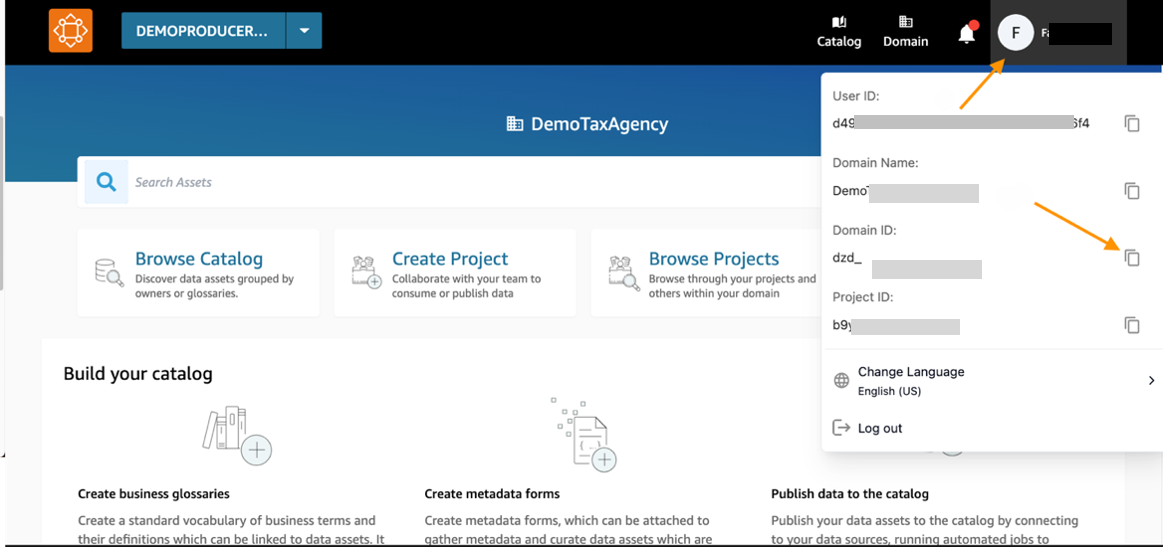Copy the Project ID value
1167x550 pixels.
coord(1131,325)
